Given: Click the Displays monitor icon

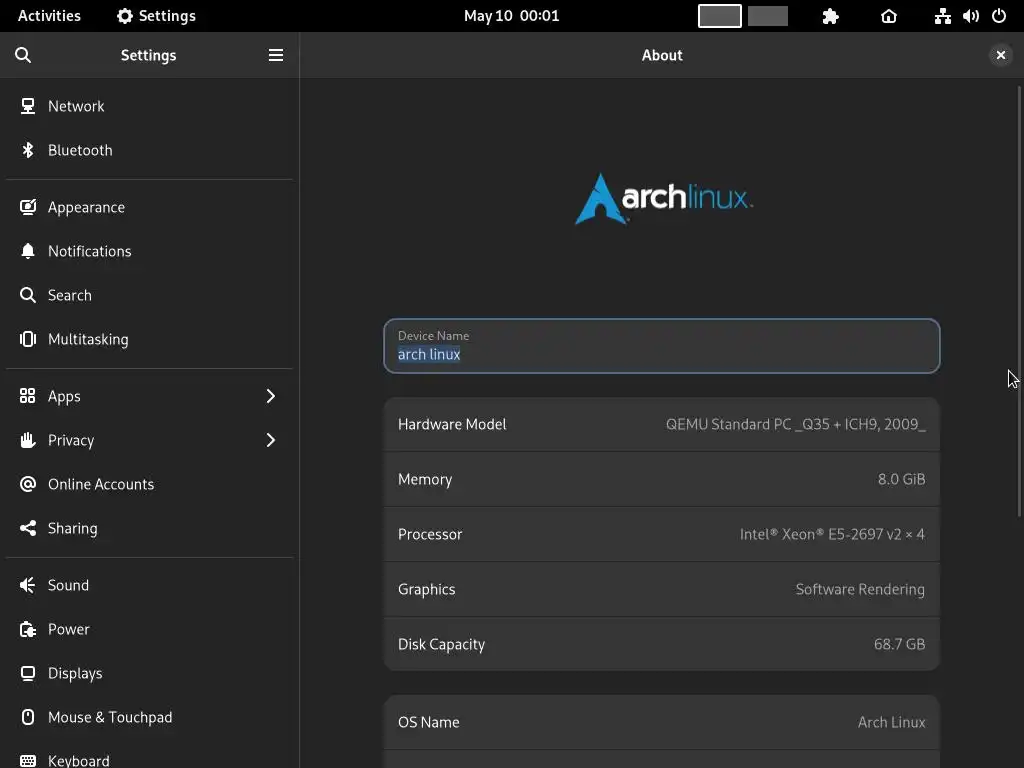Looking at the screenshot, I should coord(27,673).
